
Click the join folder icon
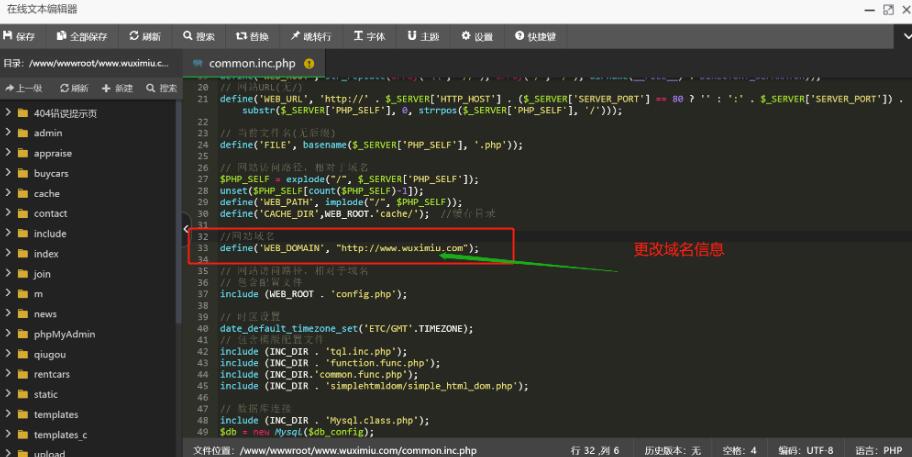(23, 274)
